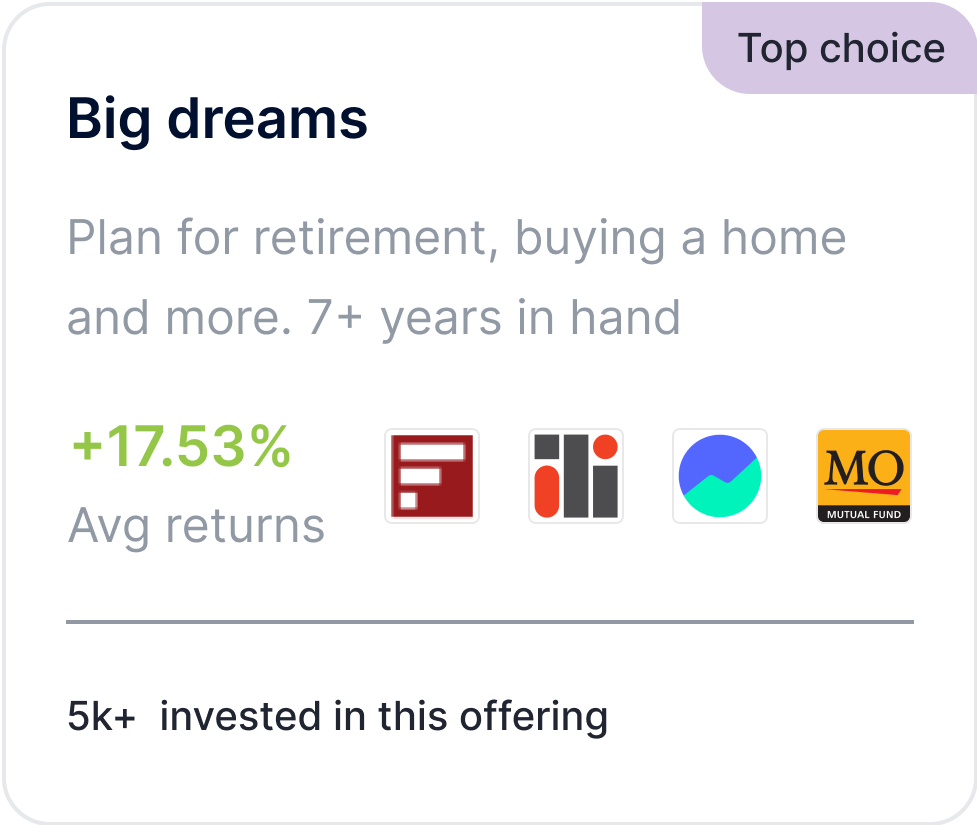Viewport: 977px width, 825px height.
Task: Open the blue-green pie chart fund logo
Action: pyautogui.click(x=719, y=476)
